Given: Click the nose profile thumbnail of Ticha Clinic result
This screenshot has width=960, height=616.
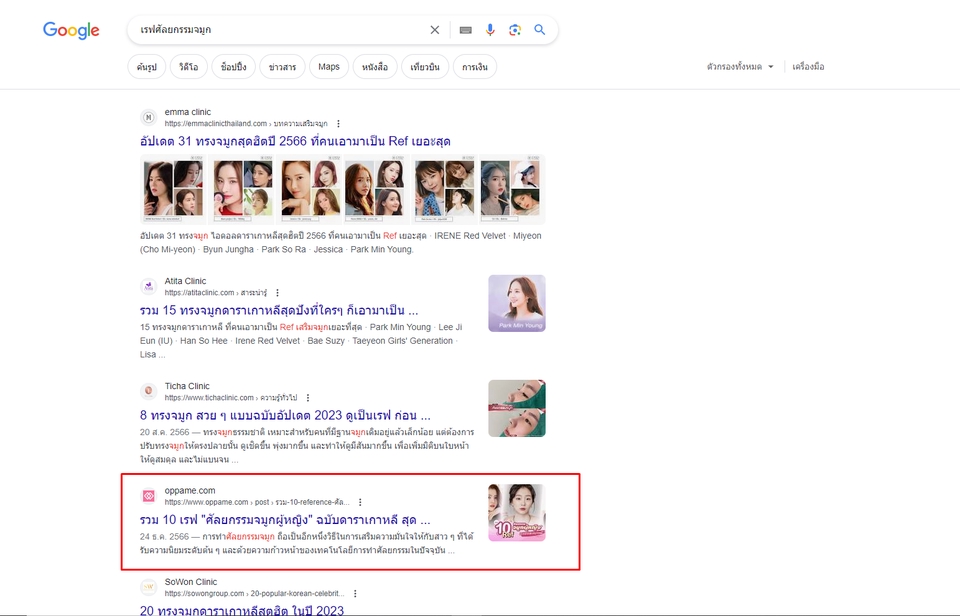Looking at the screenshot, I should [517, 408].
